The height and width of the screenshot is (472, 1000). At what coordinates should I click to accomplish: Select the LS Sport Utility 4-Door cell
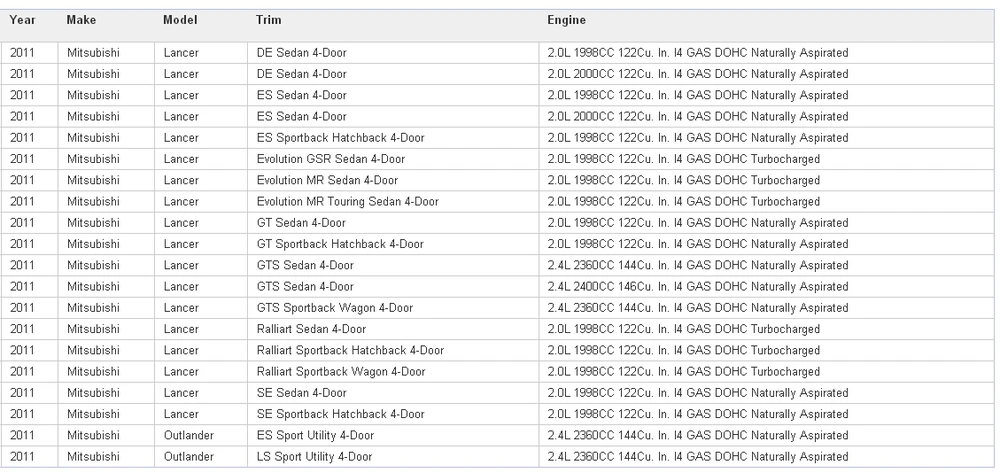pos(393,457)
